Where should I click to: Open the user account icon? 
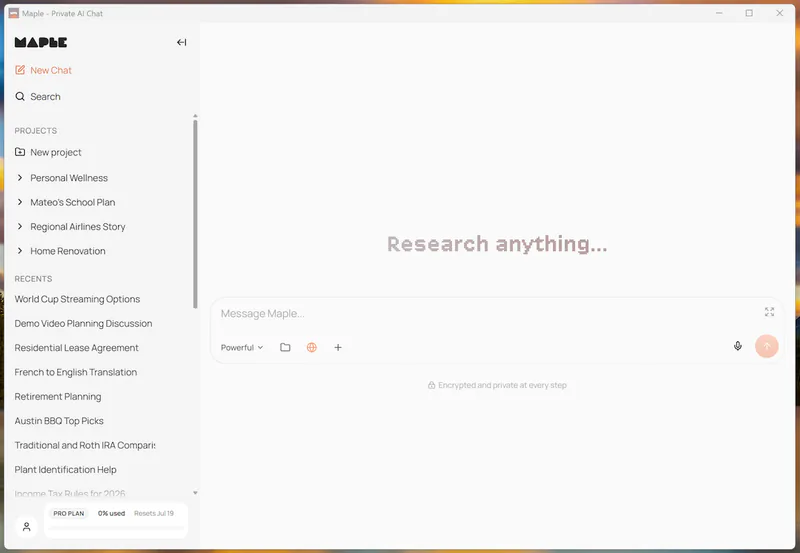tap(27, 526)
